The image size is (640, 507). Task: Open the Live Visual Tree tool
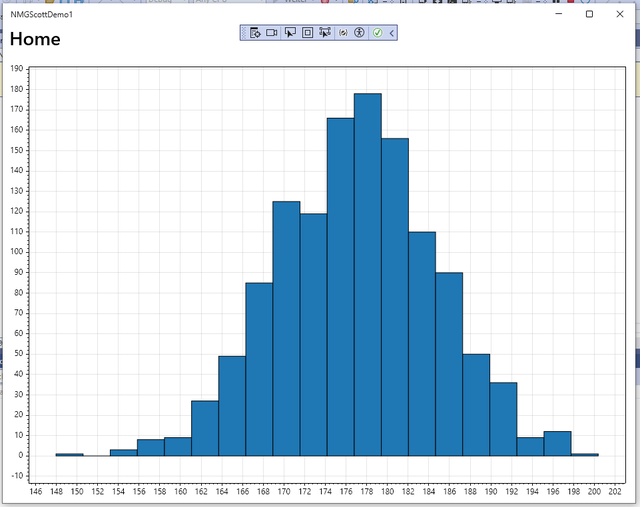click(x=255, y=33)
